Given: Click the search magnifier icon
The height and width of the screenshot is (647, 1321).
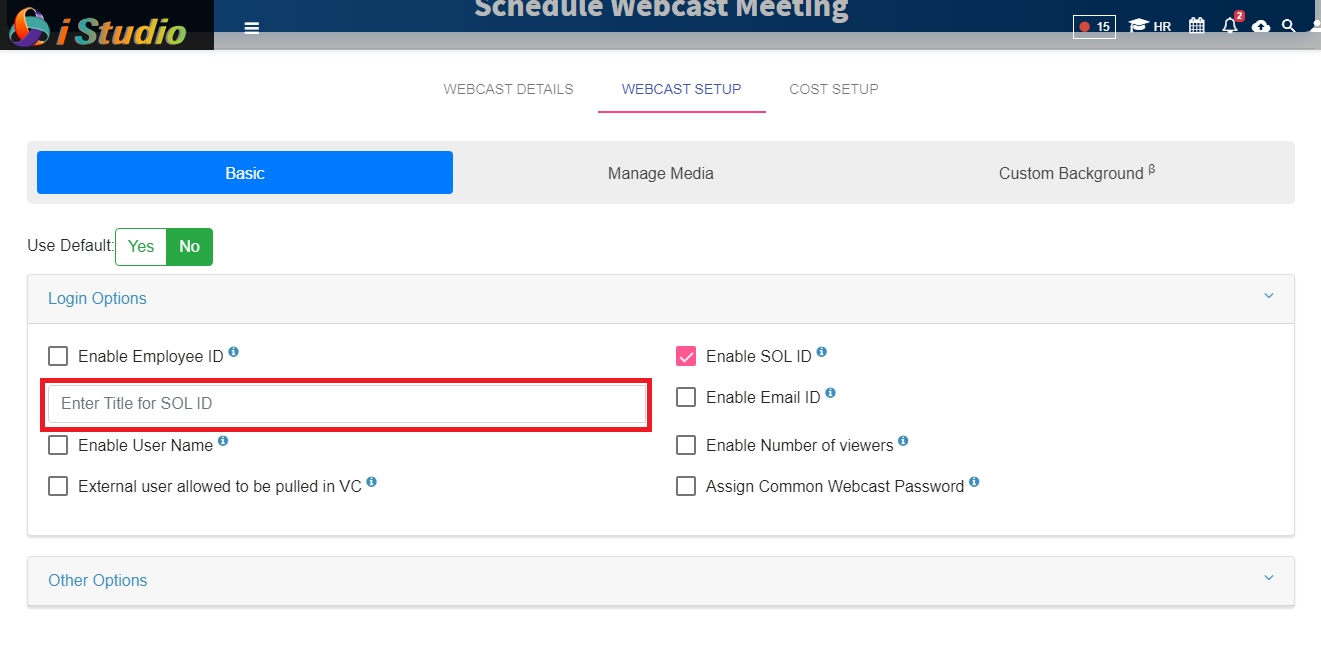Looking at the screenshot, I should pos(1289,26).
